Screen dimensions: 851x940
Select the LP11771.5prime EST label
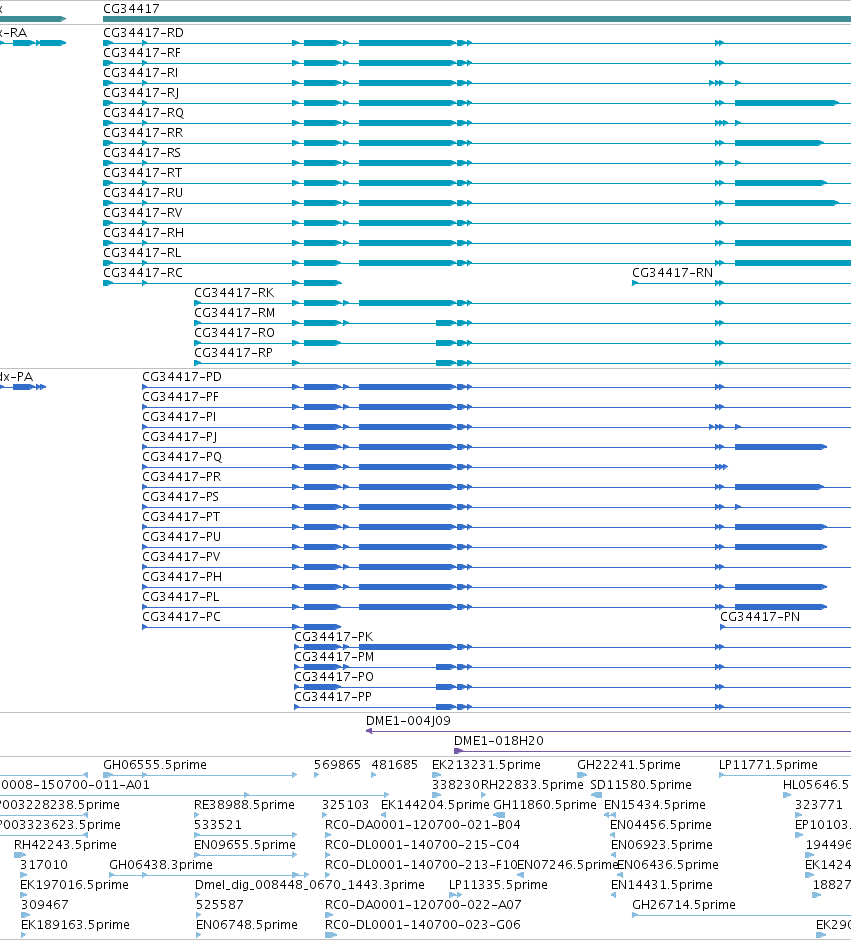point(768,765)
